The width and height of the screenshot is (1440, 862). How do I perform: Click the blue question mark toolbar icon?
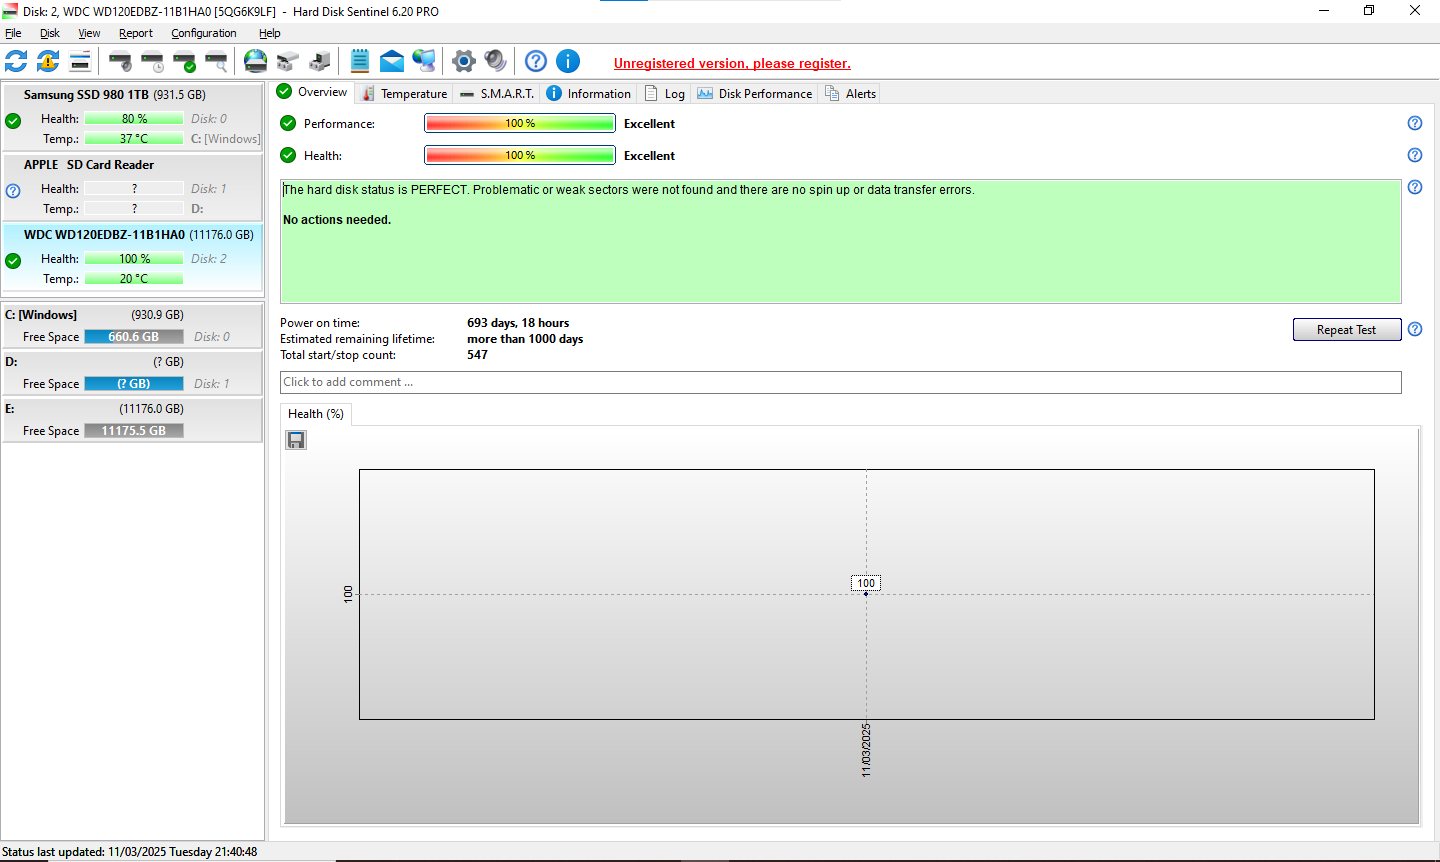(x=536, y=61)
